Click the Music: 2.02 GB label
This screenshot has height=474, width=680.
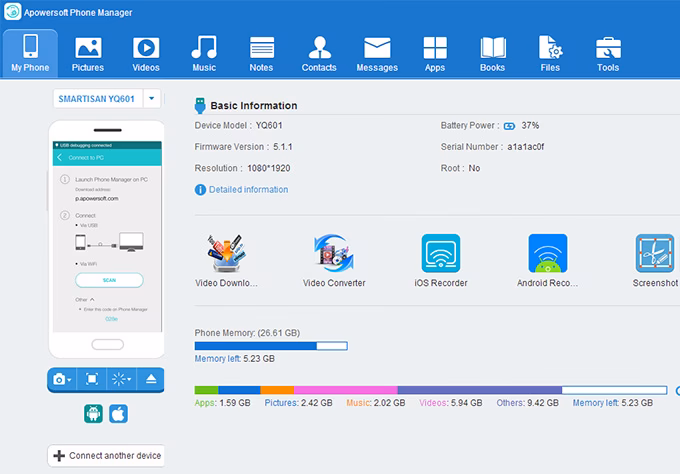pos(376,403)
